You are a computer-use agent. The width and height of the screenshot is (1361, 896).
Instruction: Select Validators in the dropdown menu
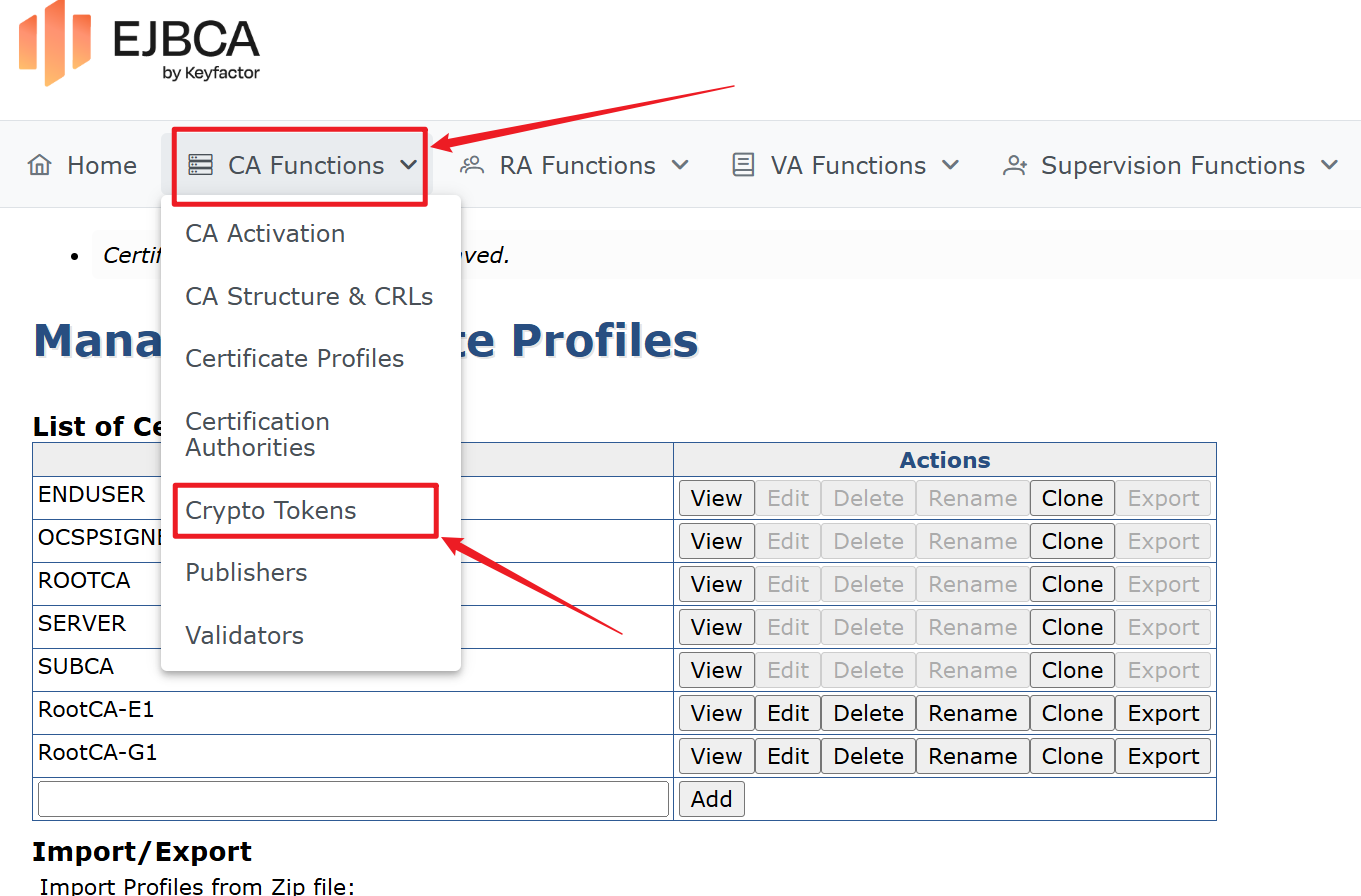(244, 636)
